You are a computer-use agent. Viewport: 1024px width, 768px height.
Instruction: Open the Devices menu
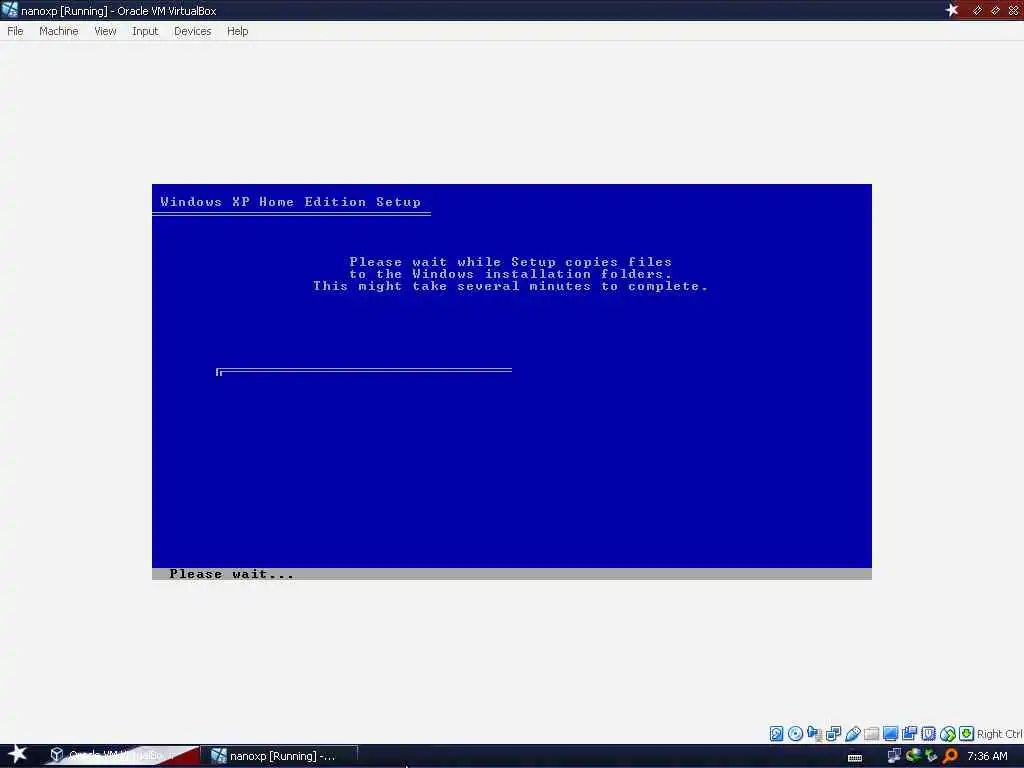coord(193,31)
